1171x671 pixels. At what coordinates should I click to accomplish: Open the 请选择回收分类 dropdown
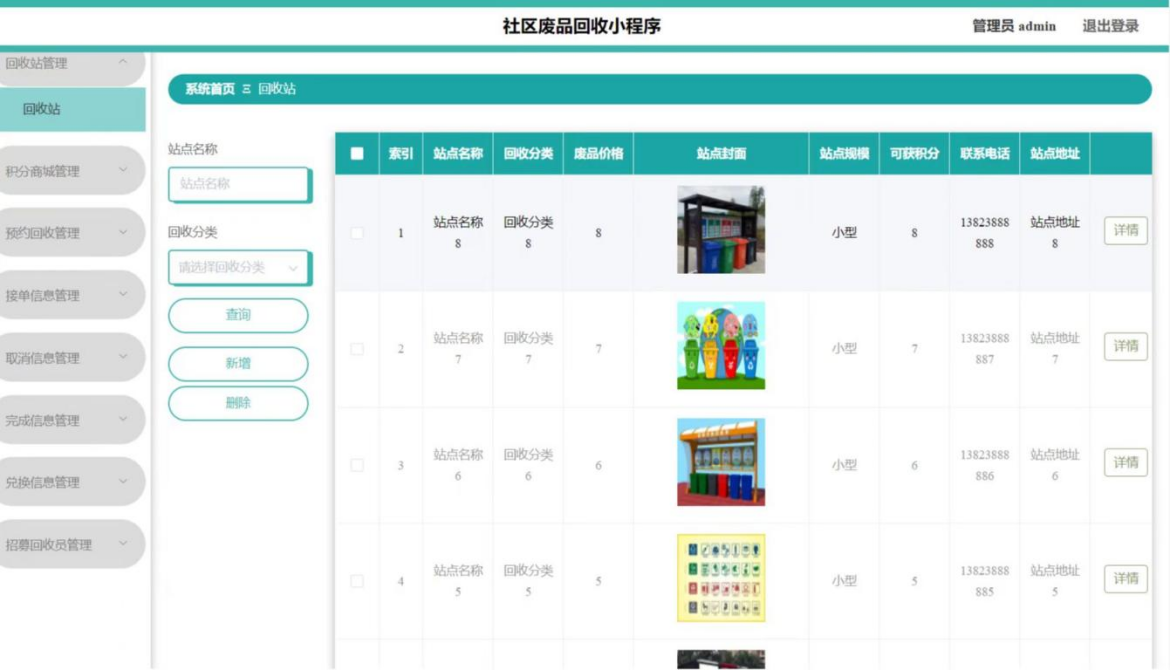point(239,268)
